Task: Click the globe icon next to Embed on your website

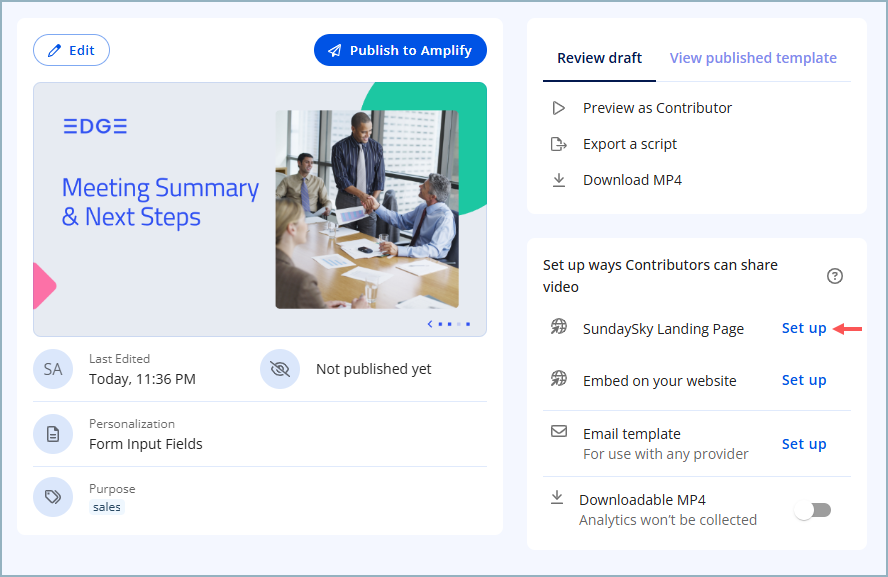Action: click(559, 379)
